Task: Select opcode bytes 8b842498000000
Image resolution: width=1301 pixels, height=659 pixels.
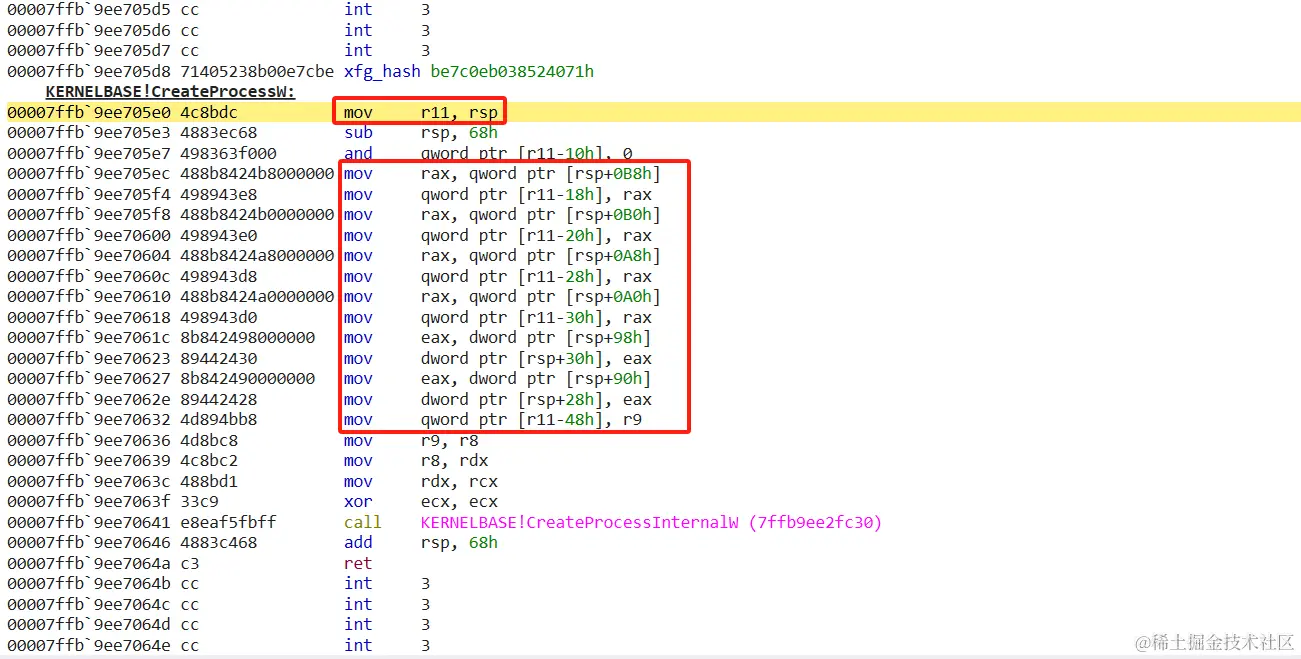Action: 247,338
